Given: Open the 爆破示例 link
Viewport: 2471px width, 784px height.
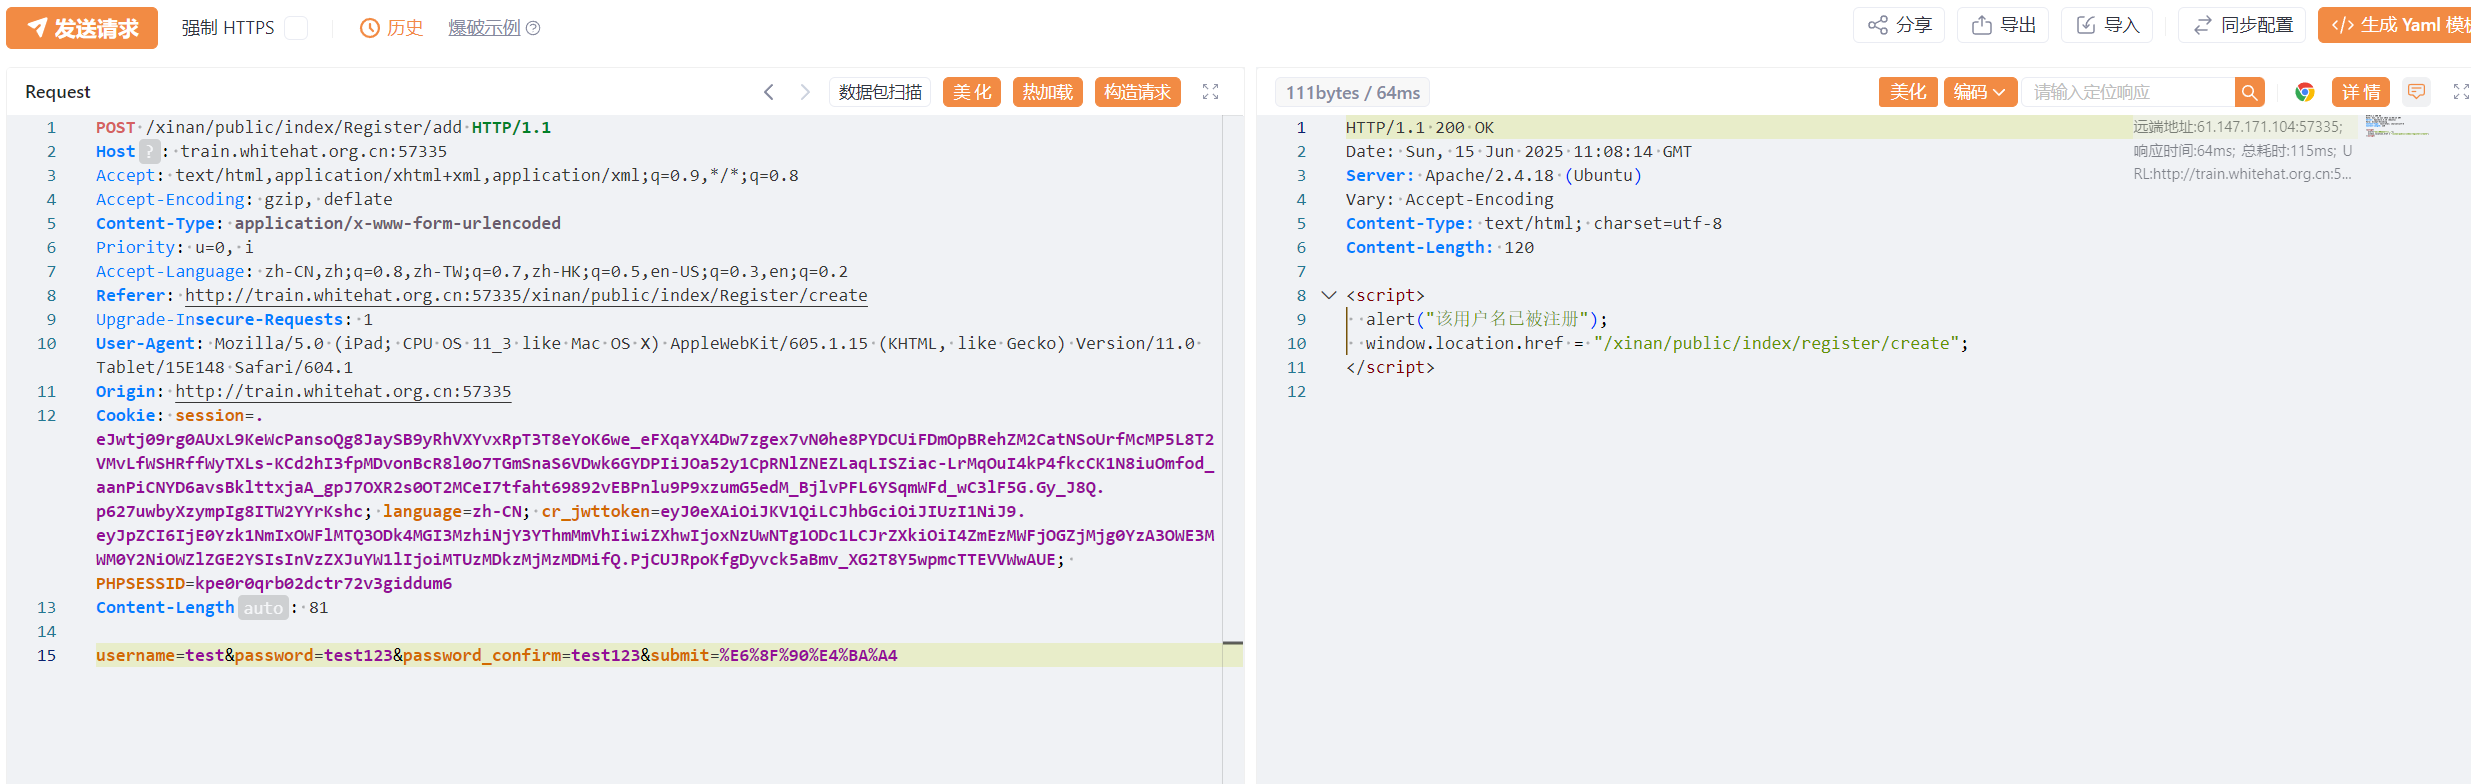Looking at the screenshot, I should (x=484, y=28).
